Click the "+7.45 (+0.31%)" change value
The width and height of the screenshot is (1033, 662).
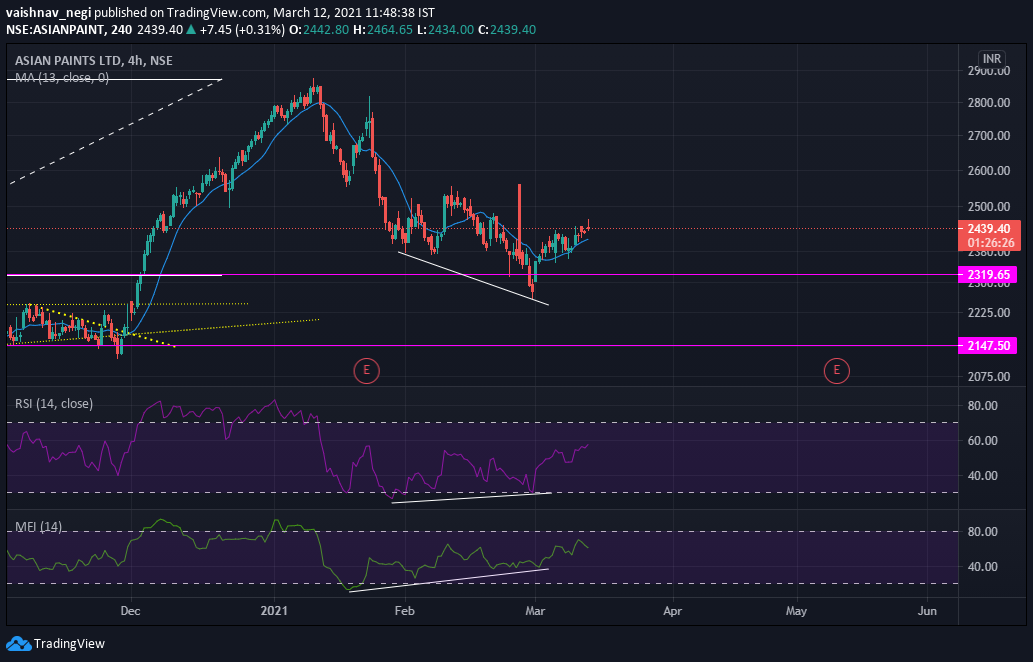(x=242, y=30)
